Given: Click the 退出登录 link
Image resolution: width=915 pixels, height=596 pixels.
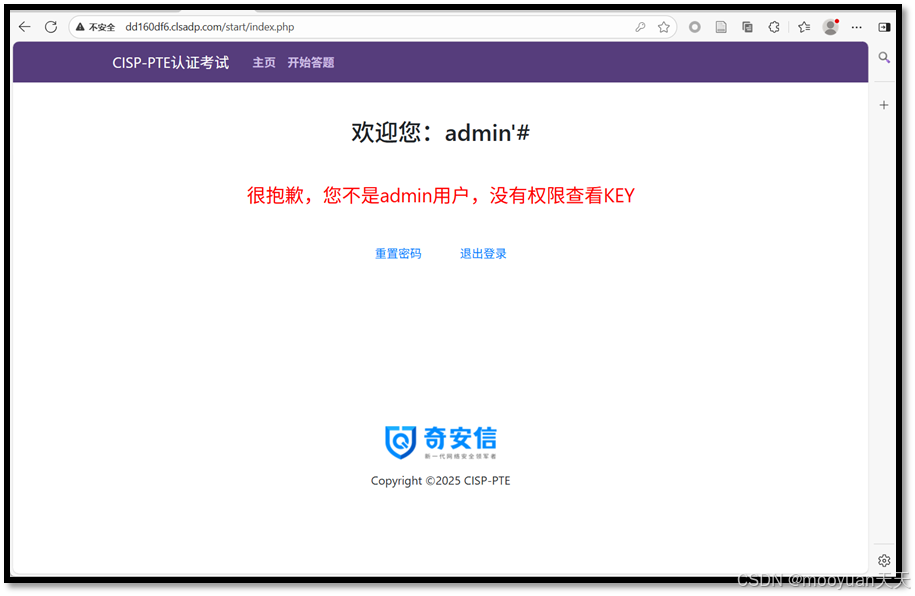Looking at the screenshot, I should [483, 253].
